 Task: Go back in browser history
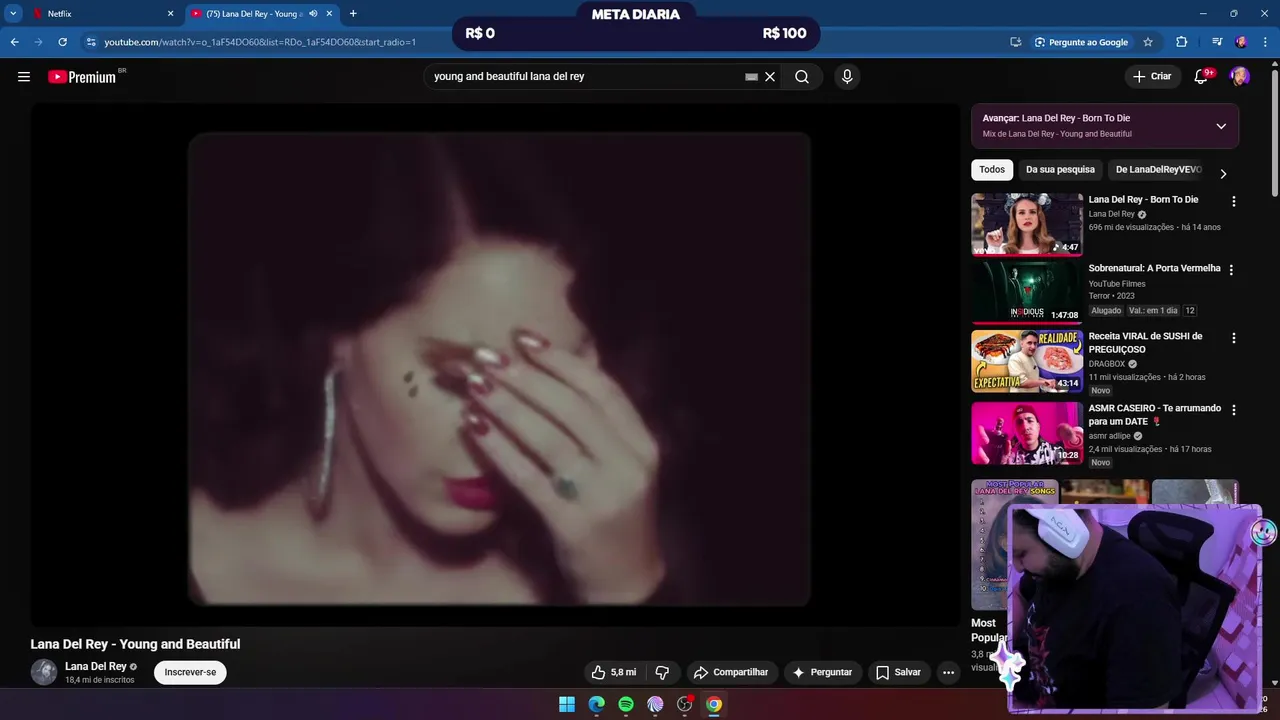click(x=14, y=42)
